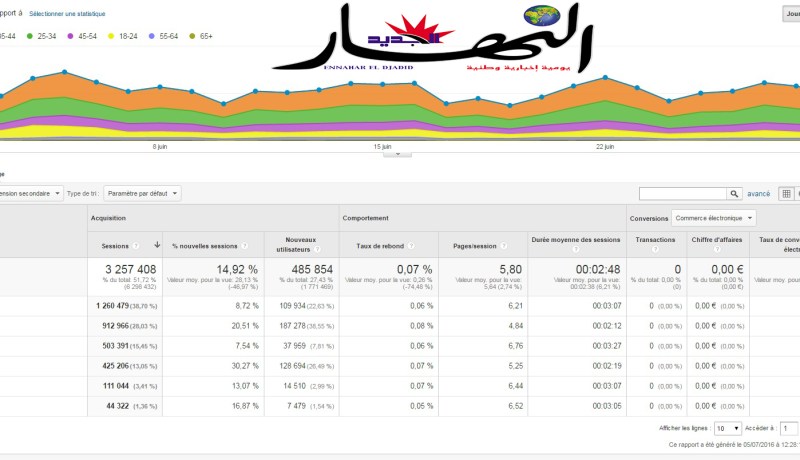Click help icon under Chiffre d'affaires

pyautogui.click(x=717, y=249)
